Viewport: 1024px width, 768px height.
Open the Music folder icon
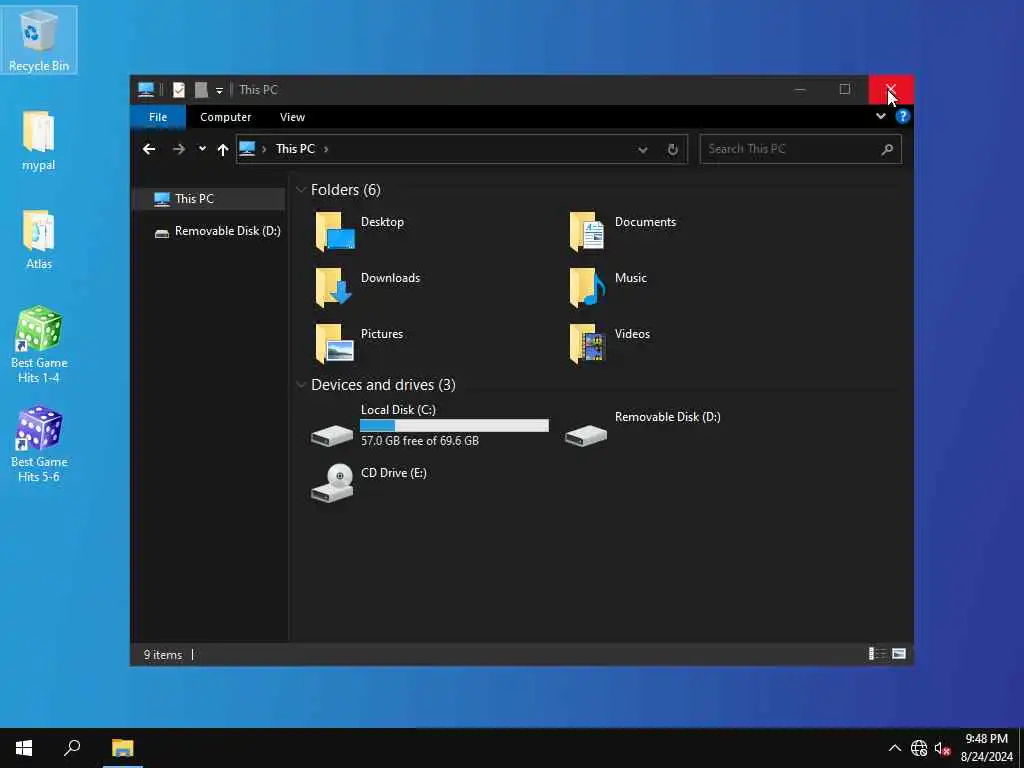(x=587, y=287)
